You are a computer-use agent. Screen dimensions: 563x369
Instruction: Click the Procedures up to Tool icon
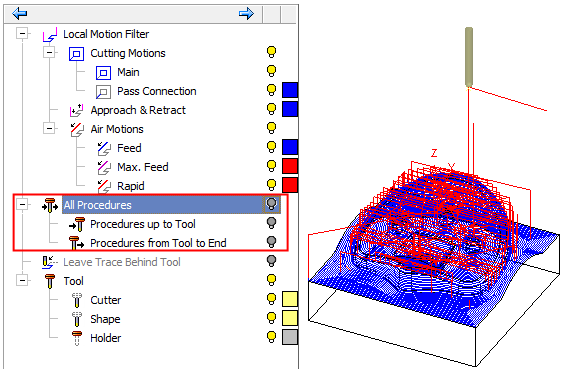pos(77,224)
